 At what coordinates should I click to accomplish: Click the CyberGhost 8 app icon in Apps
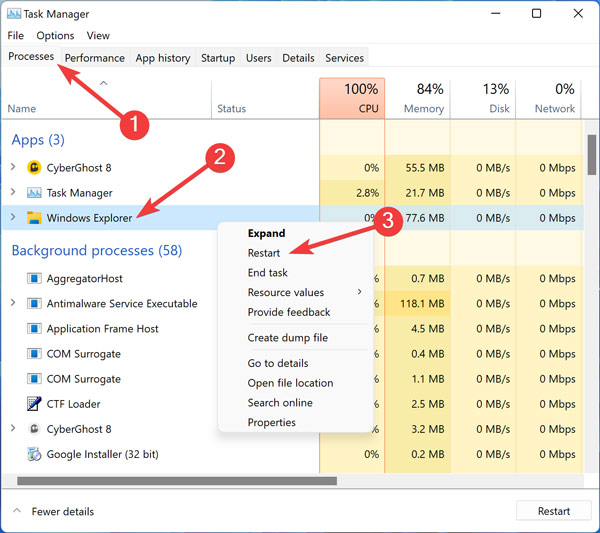(x=34, y=168)
